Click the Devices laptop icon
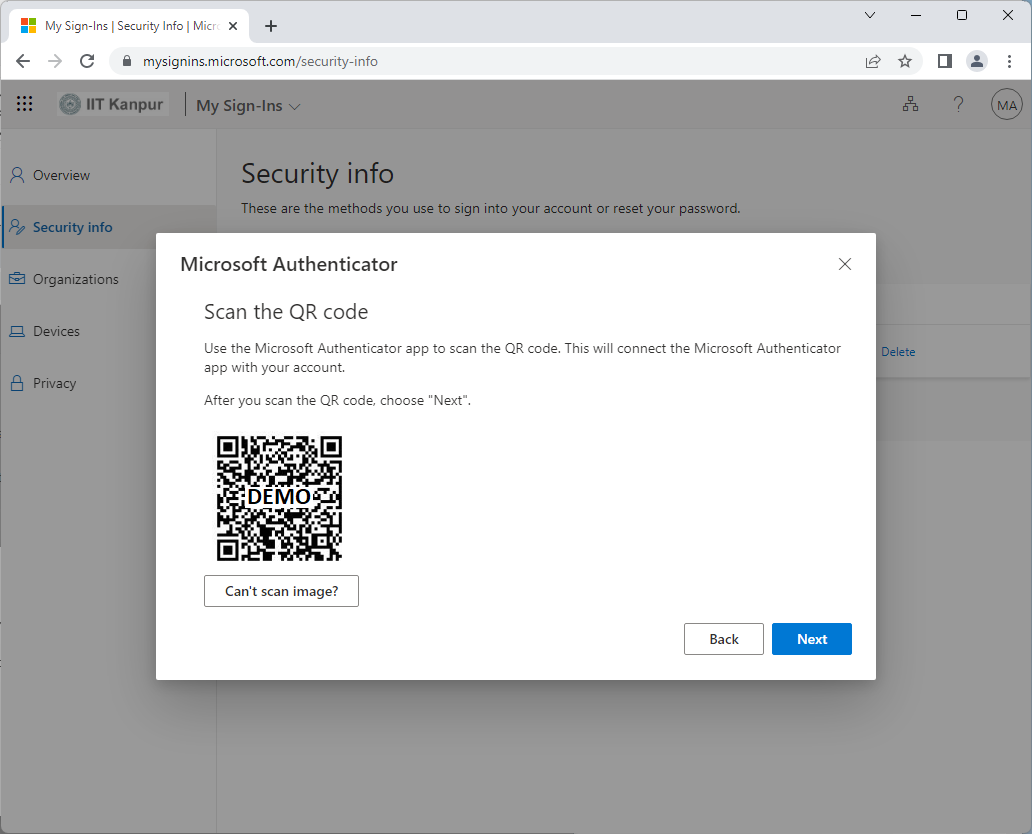This screenshot has width=1032, height=834. (17, 331)
